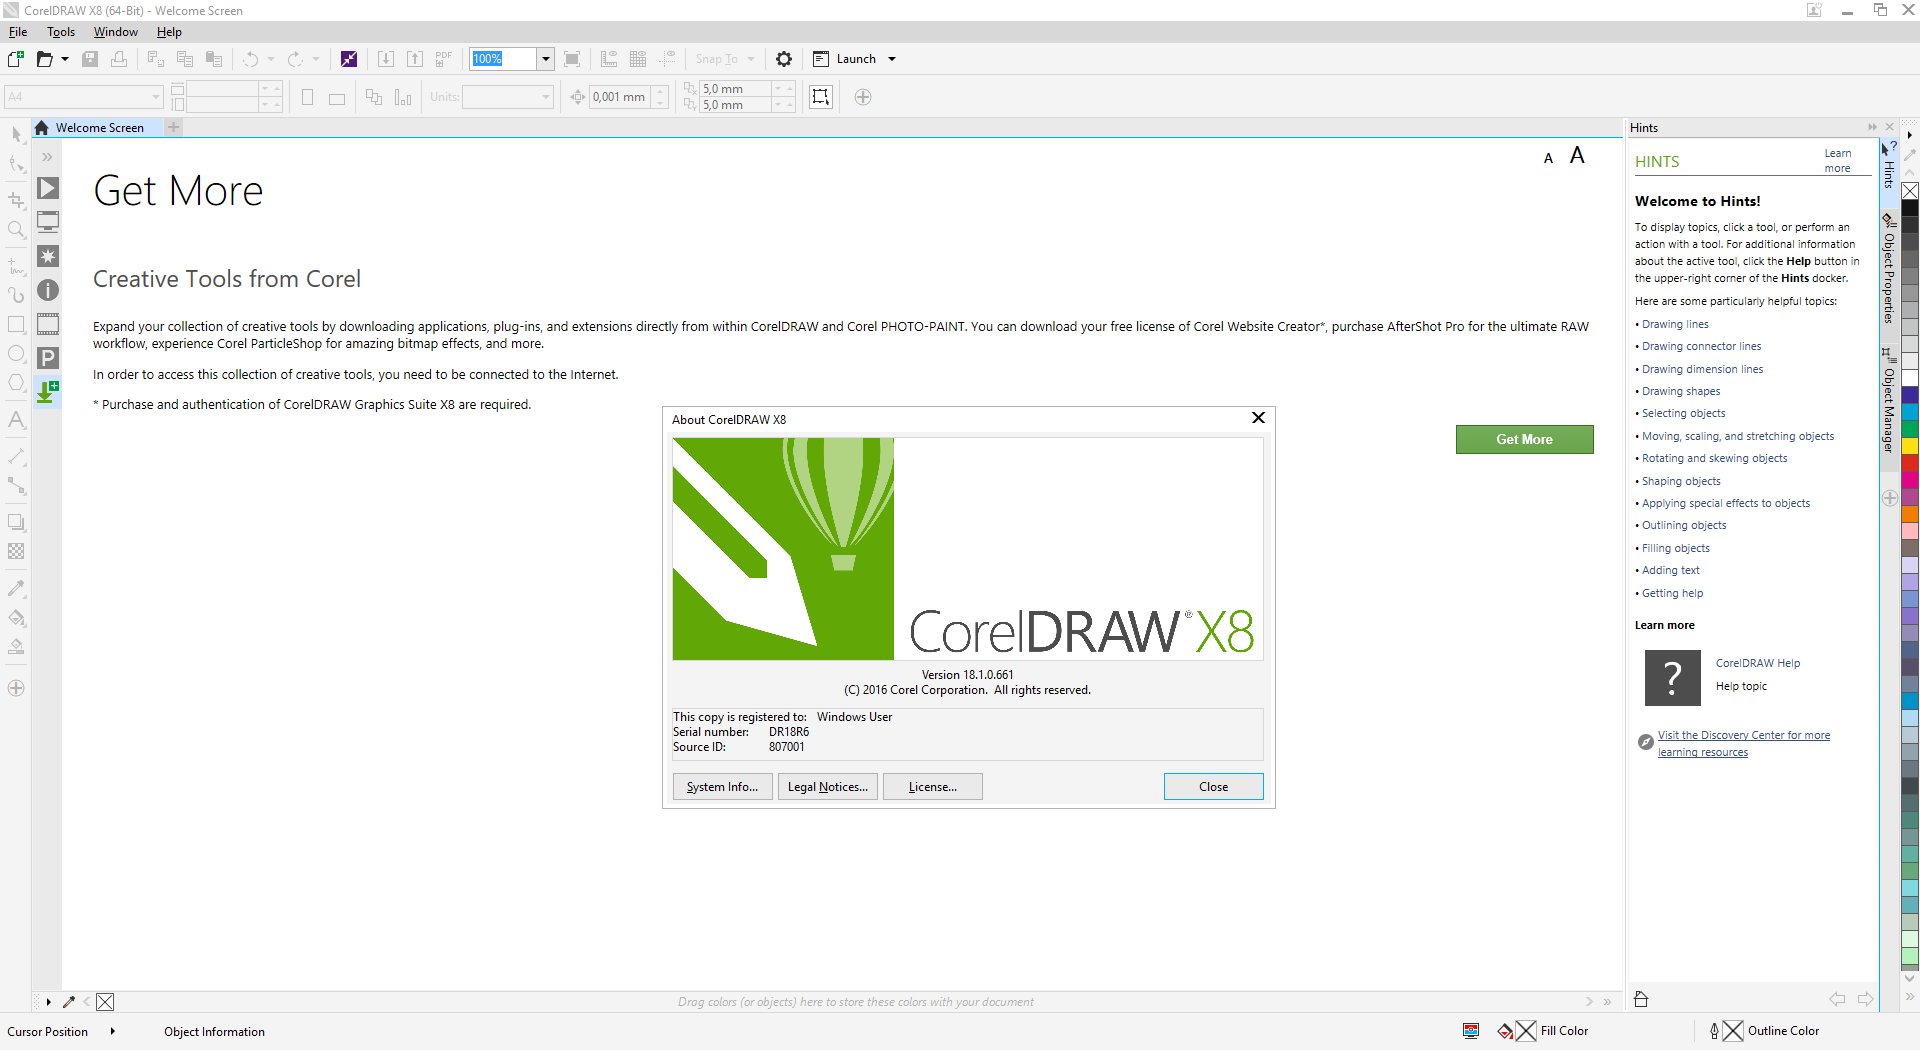Select the Zoom tool magnifier
This screenshot has width=1920, height=1050.
16,231
